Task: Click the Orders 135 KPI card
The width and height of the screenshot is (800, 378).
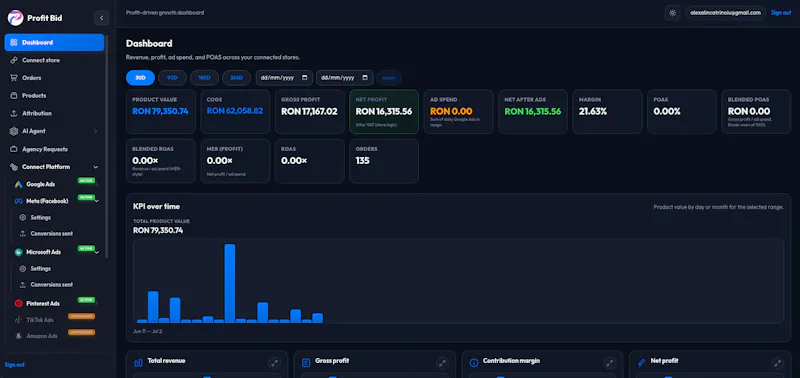Action: tap(384, 161)
